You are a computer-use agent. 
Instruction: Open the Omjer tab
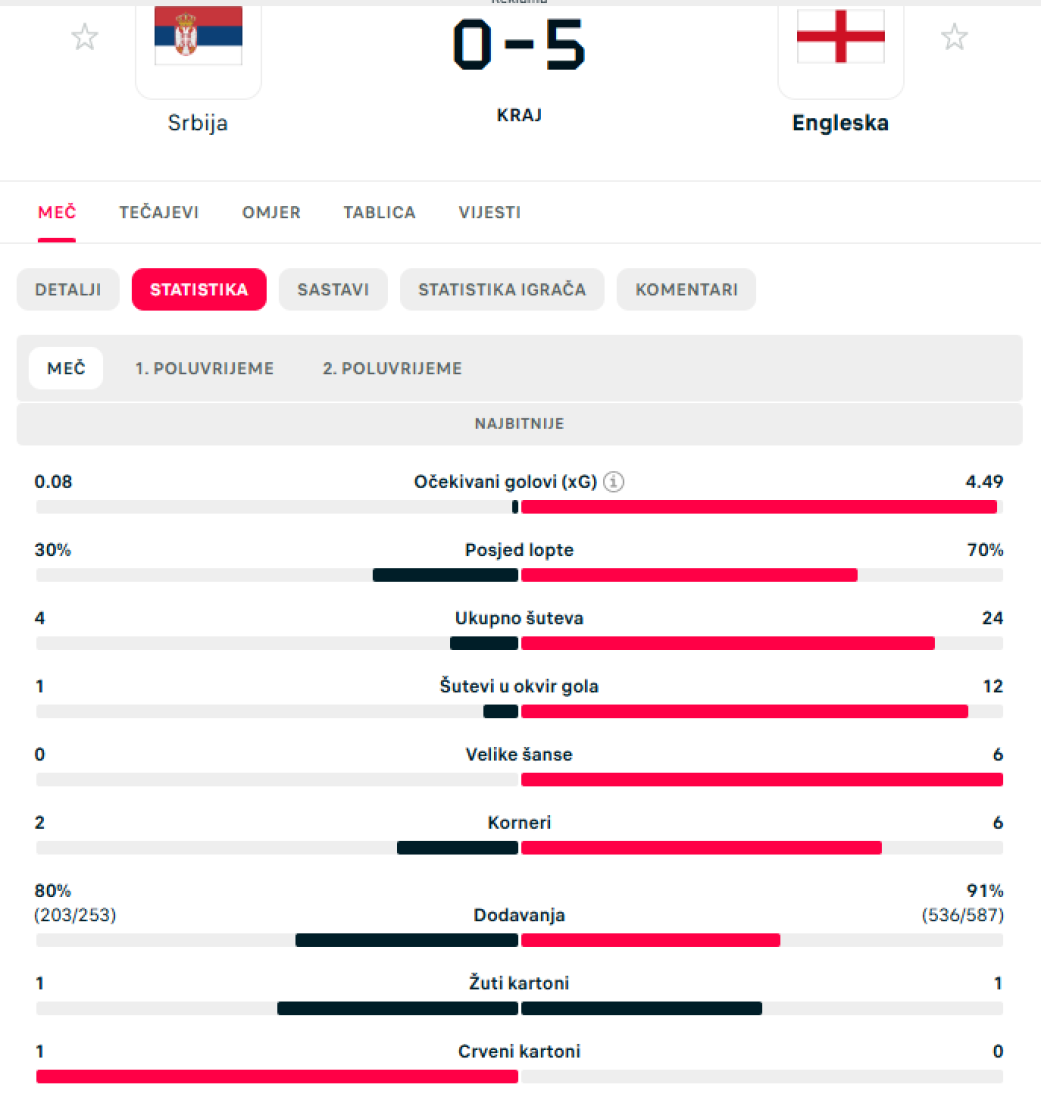[271, 213]
